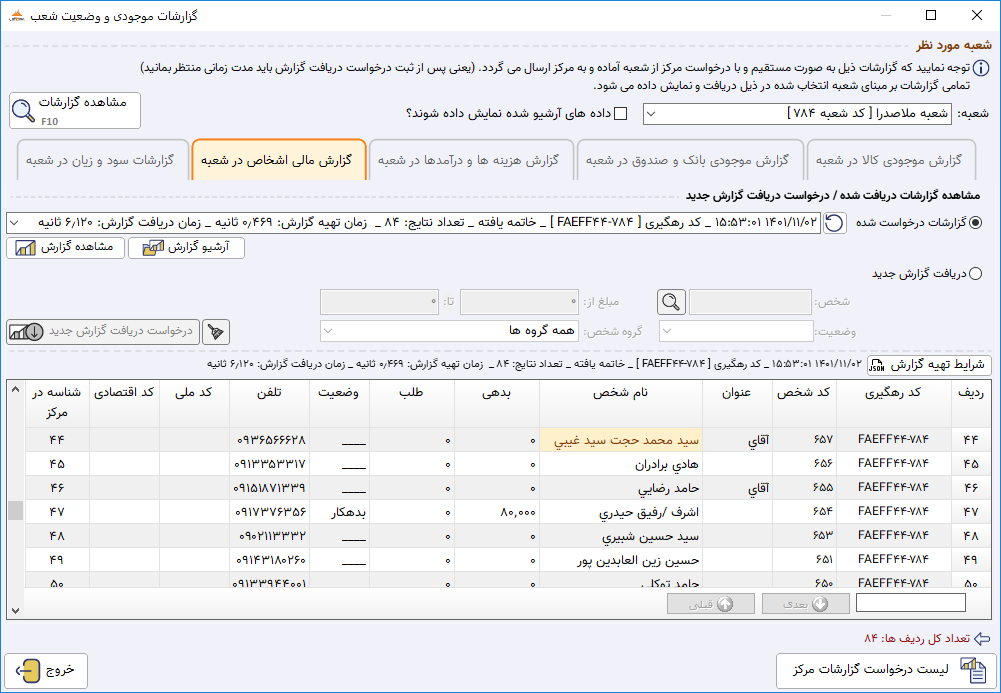Click the بعدی next page button
This screenshot has height=693, width=1001.
pos(806,604)
